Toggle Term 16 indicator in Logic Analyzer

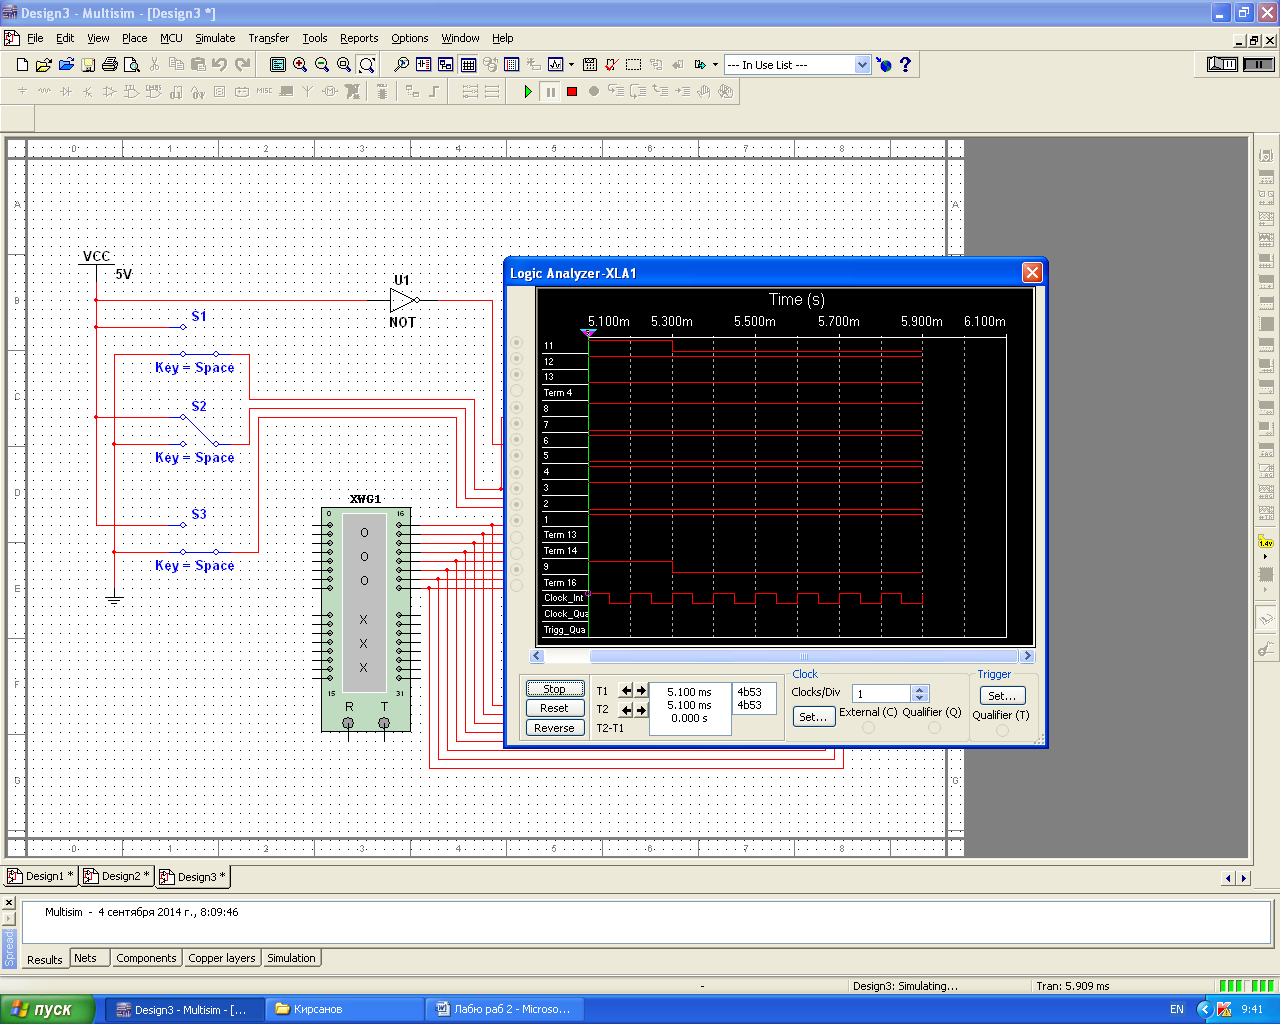tap(517, 585)
